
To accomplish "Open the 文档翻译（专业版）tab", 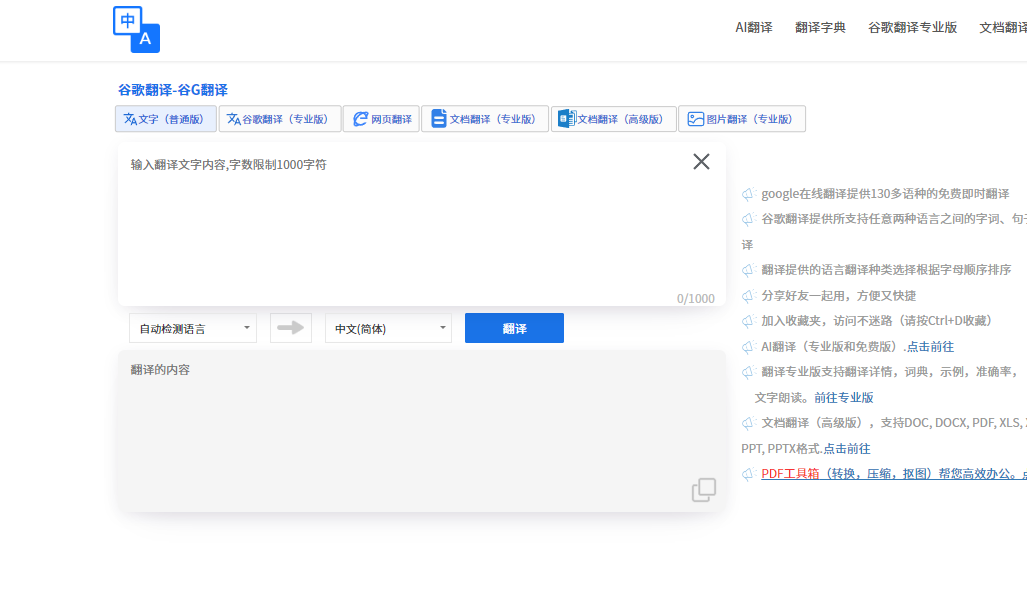I will pos(484,119).
